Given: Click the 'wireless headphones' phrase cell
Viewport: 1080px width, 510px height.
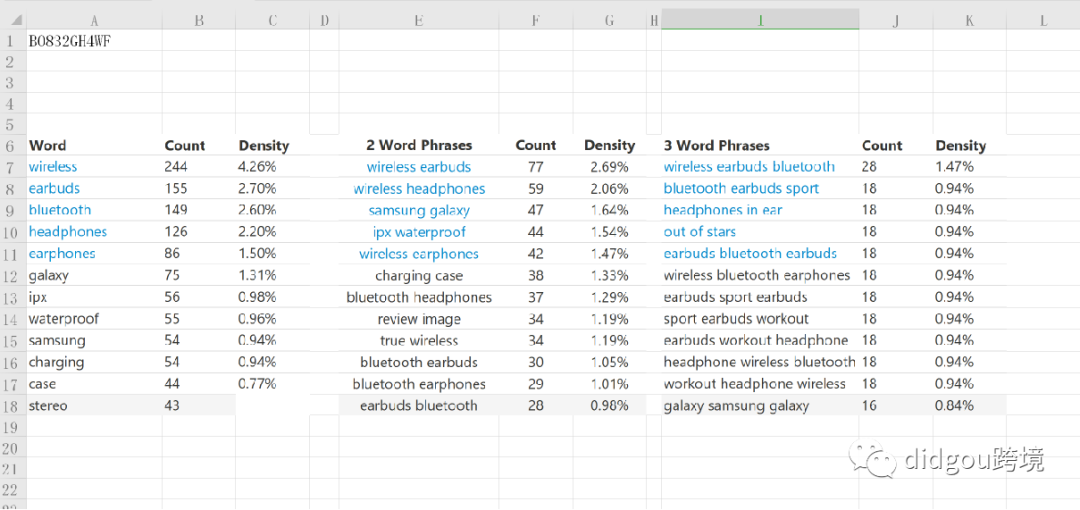Looking at the screenshot, I should pyautogui.click(x=419, y=189).
